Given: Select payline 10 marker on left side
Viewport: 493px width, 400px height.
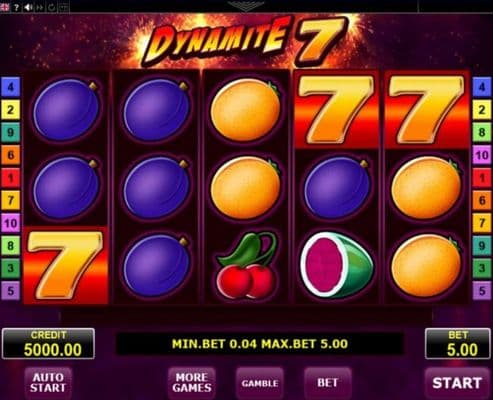Looking at the screenshot, I should 11,223.
